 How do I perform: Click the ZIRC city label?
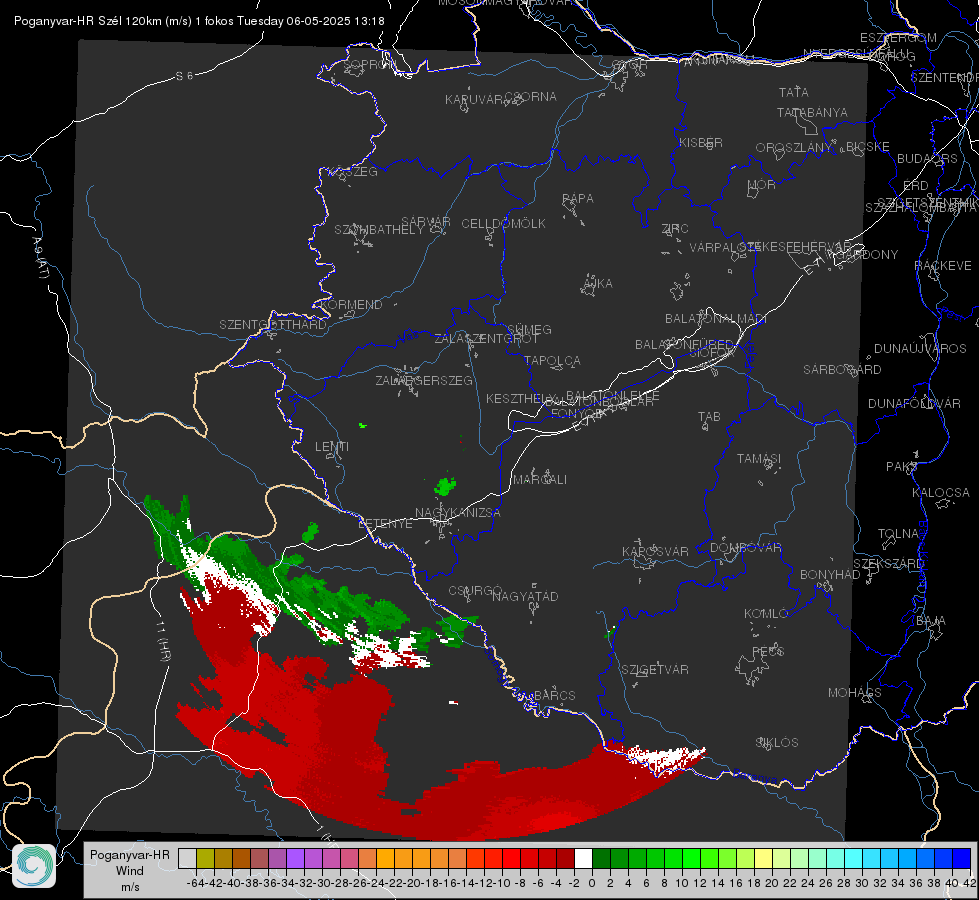coord(675,229)
